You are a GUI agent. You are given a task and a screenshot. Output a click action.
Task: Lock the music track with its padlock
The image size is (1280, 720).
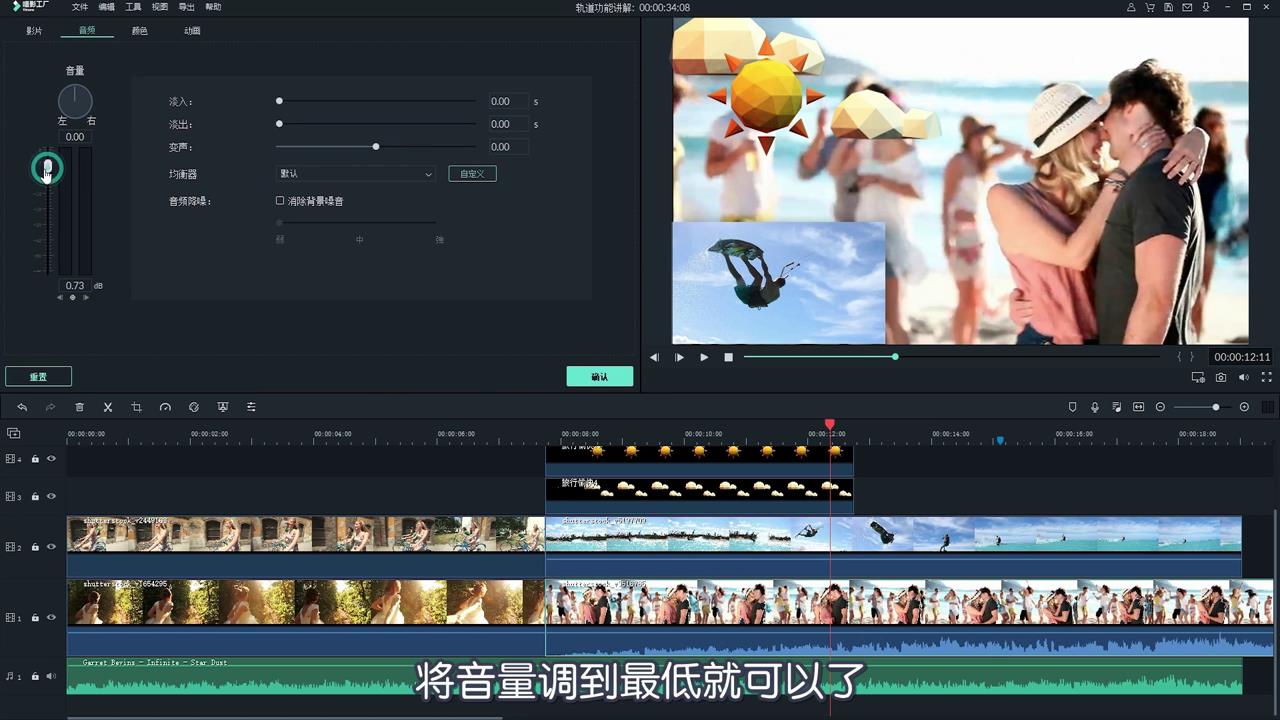[36, 675]
